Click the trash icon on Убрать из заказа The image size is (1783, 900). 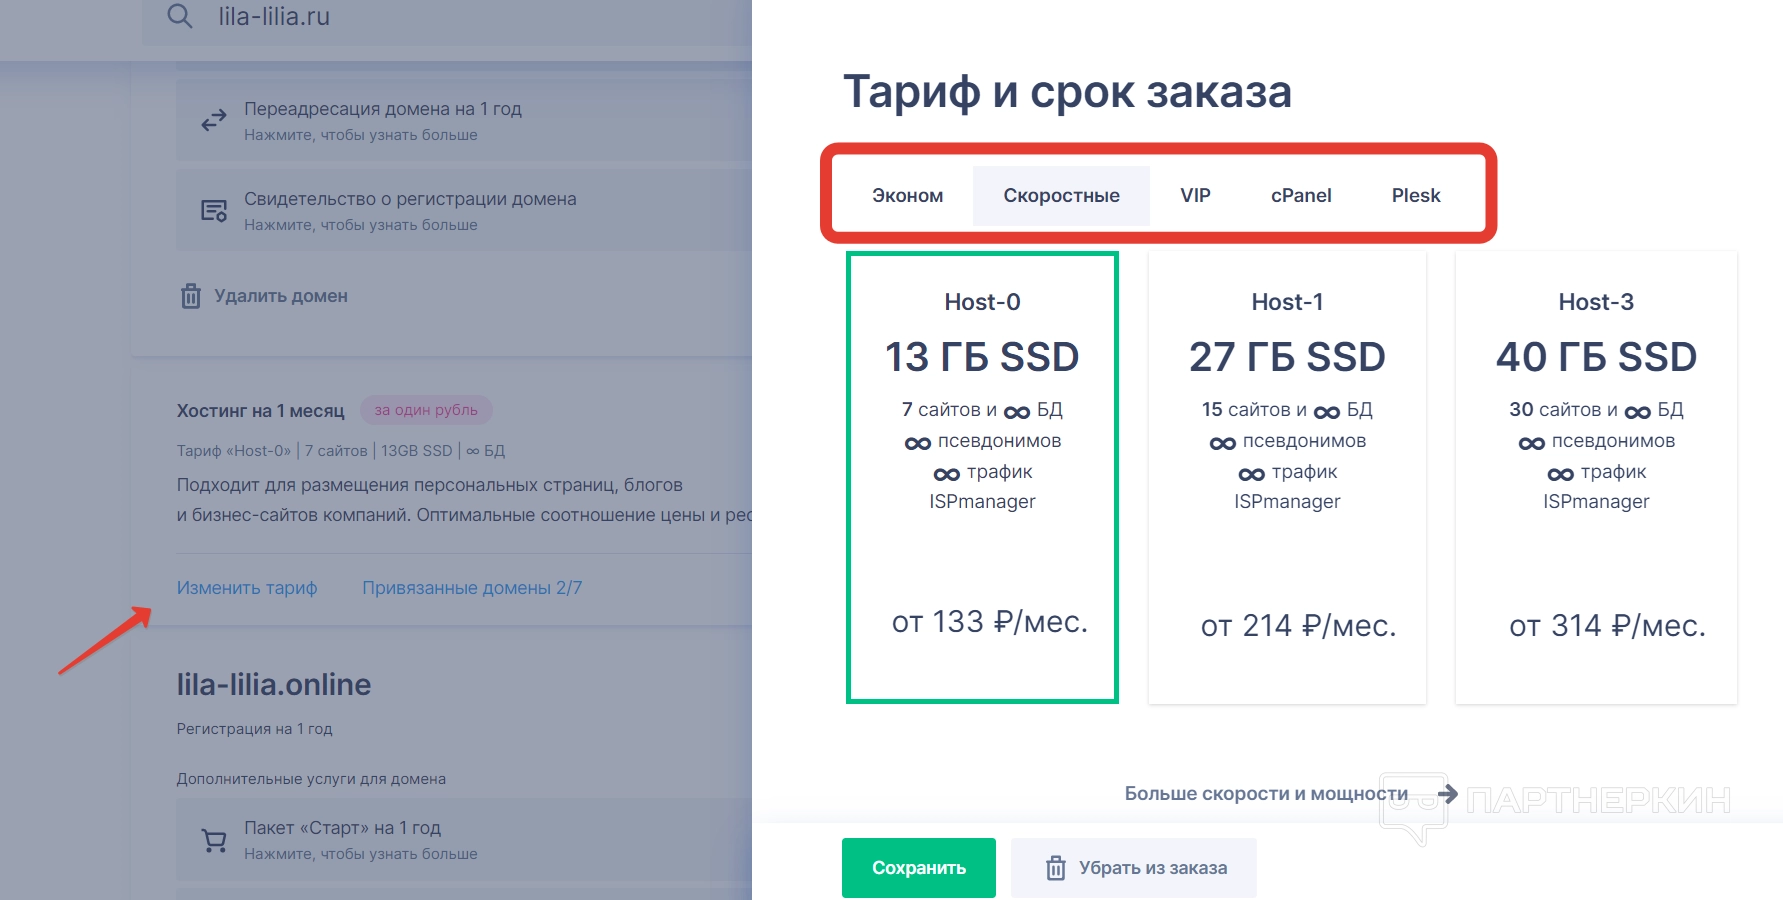[x=1056, y=868]
